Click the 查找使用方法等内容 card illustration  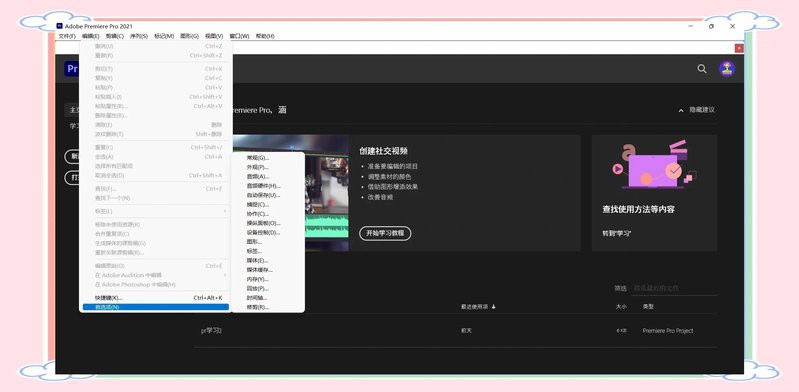tap(654, 164)
